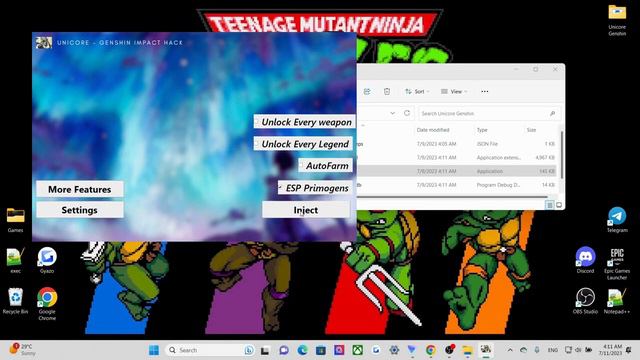Select the Application extension row
The image size is (640, 360).
[457, 158]
